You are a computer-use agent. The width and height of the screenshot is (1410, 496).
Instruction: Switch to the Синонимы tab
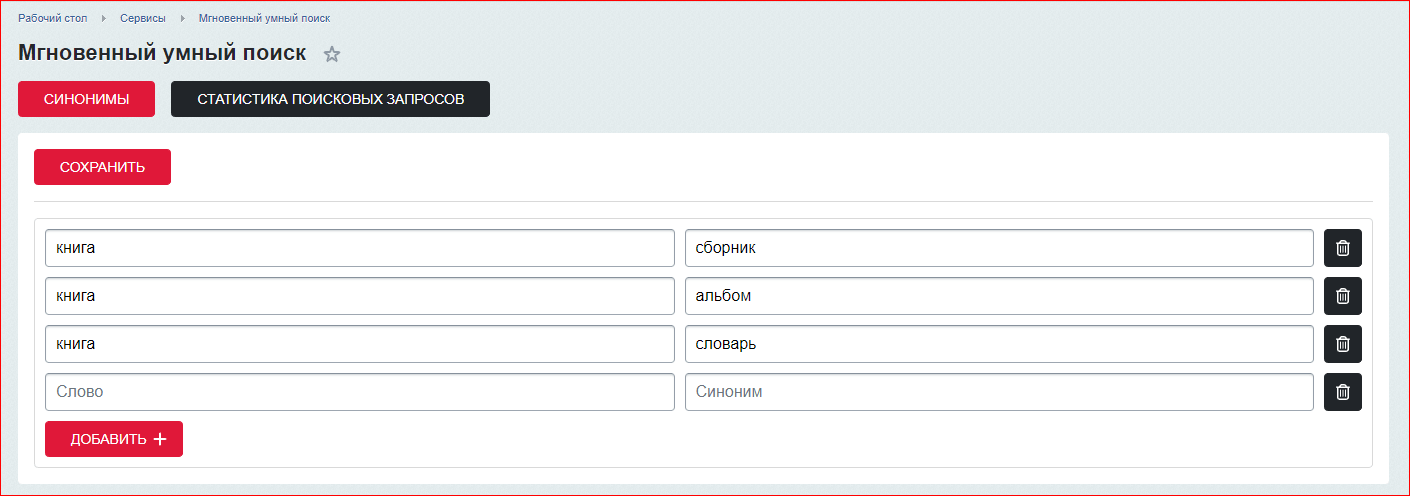click(86, 99)
